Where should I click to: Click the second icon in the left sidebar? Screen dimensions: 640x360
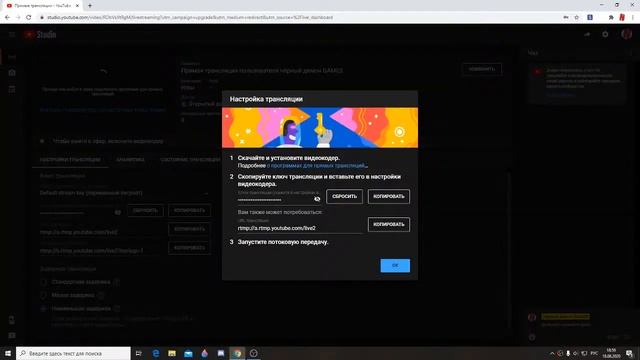(12, 73)
